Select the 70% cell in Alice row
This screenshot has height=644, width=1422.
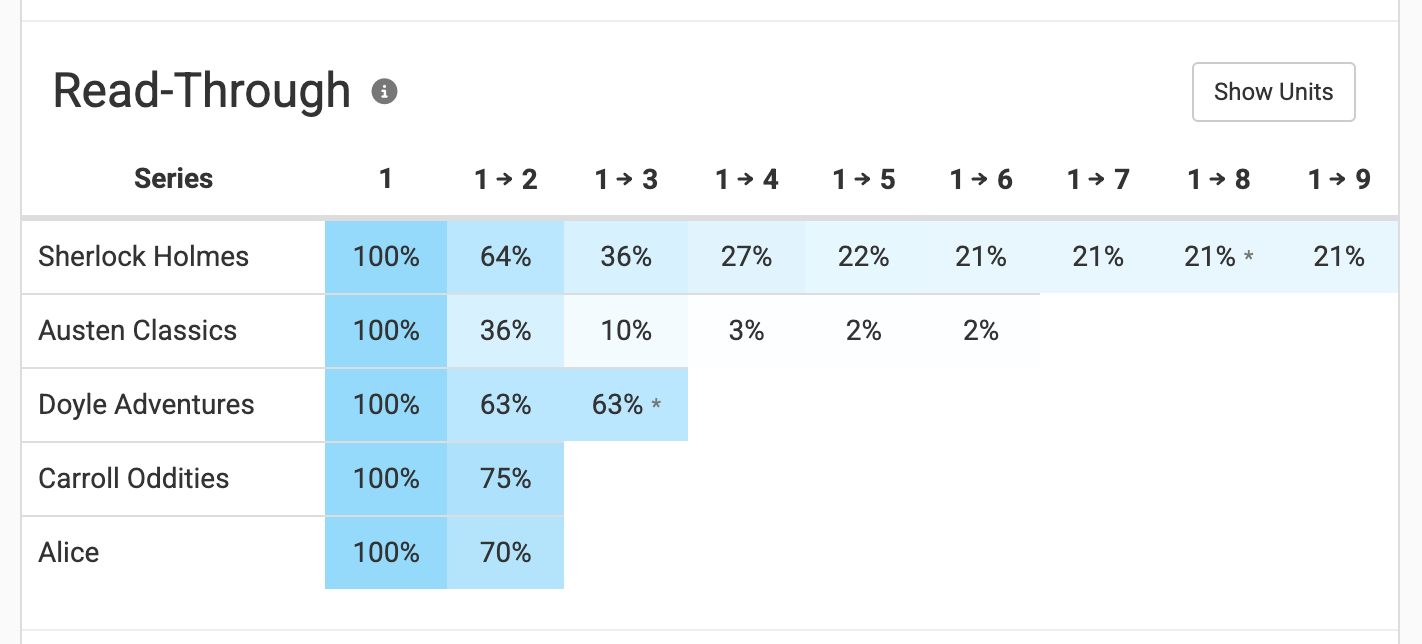(x=506, y=553)
